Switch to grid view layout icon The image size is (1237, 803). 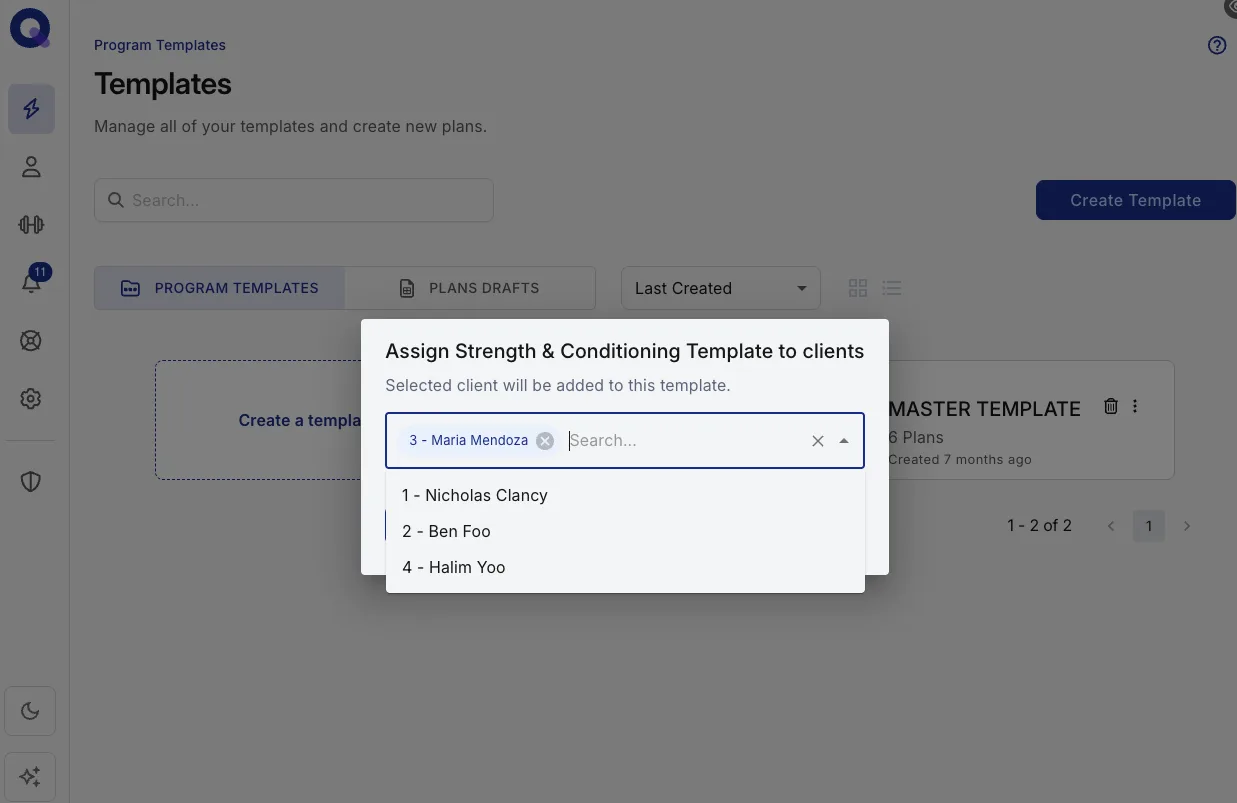click(x=858, y=288)
